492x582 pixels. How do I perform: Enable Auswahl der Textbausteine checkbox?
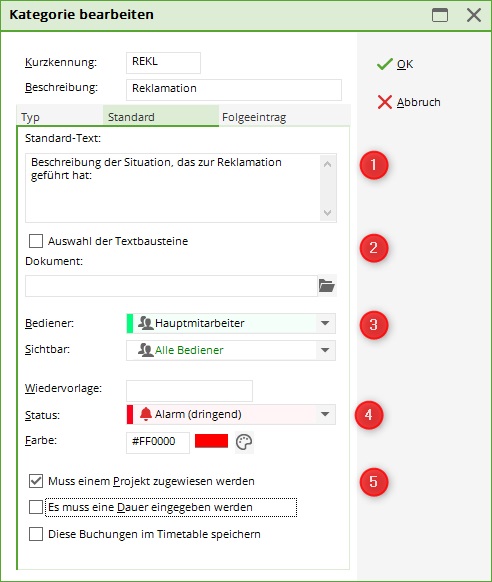[36, 241]
